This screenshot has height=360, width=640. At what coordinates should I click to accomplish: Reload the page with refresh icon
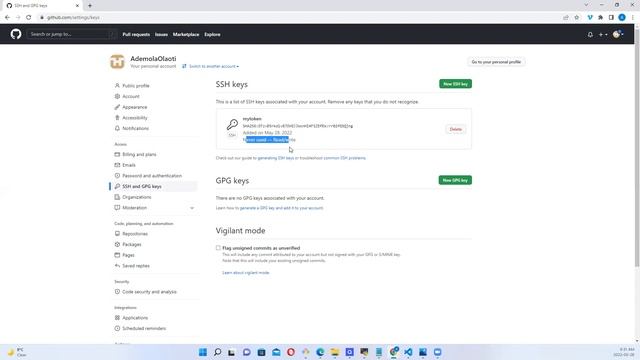click(x=28, y=17)
